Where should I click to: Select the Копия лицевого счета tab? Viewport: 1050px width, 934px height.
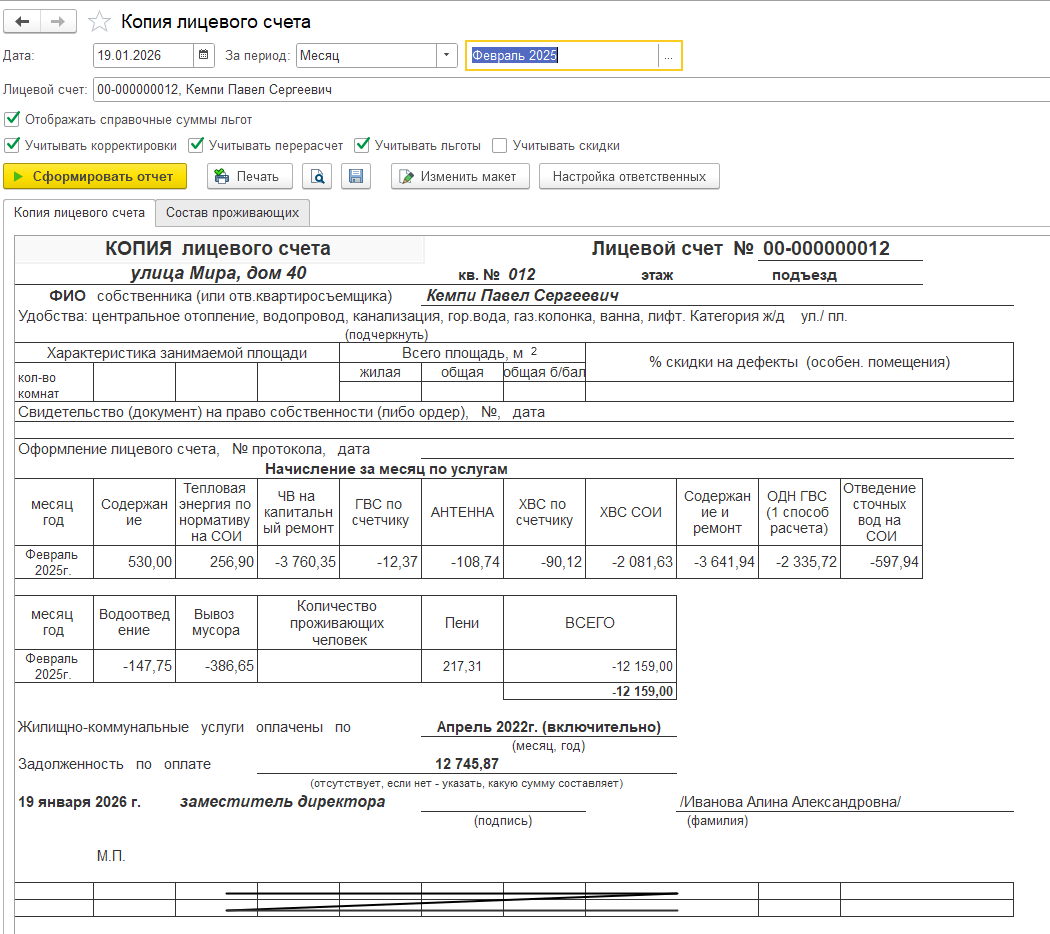click(x=79, y=213)
